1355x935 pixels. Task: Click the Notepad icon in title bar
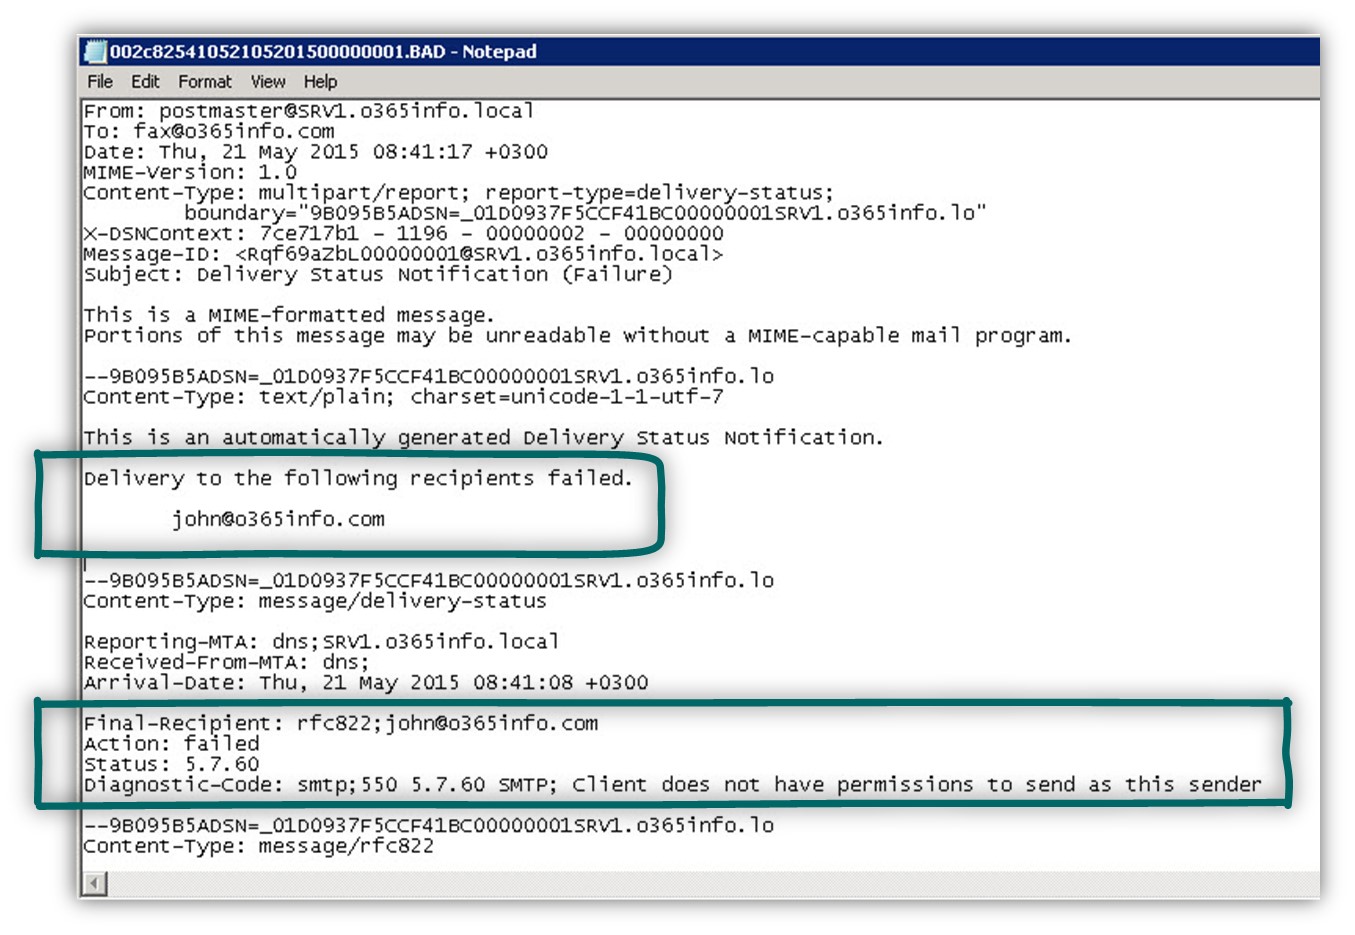click(96, 52)
